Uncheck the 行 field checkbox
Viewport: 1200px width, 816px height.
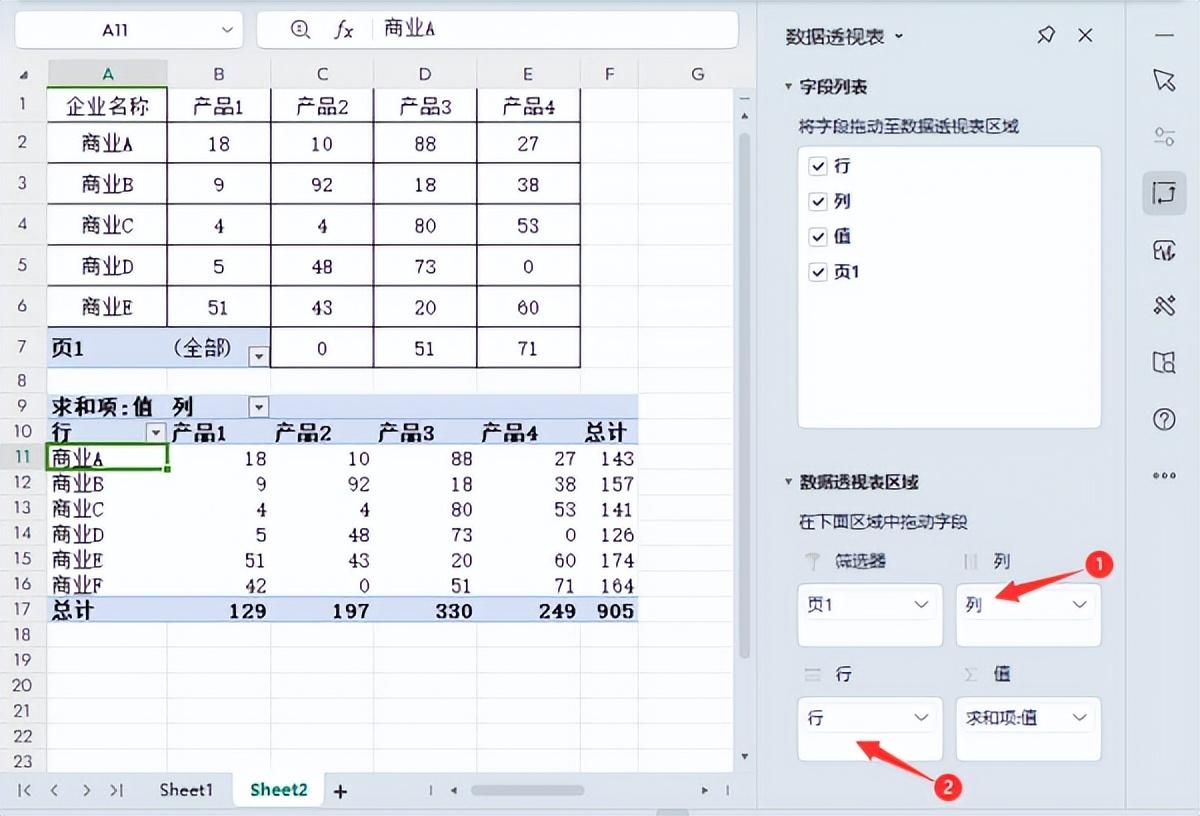[818, 167]
